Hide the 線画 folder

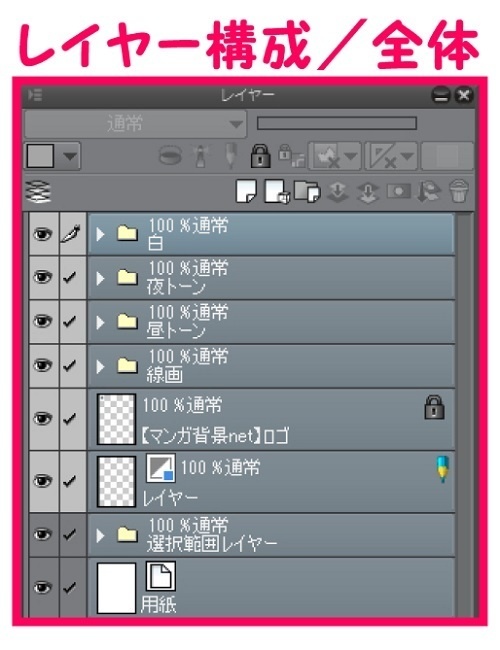click(43, 365)
